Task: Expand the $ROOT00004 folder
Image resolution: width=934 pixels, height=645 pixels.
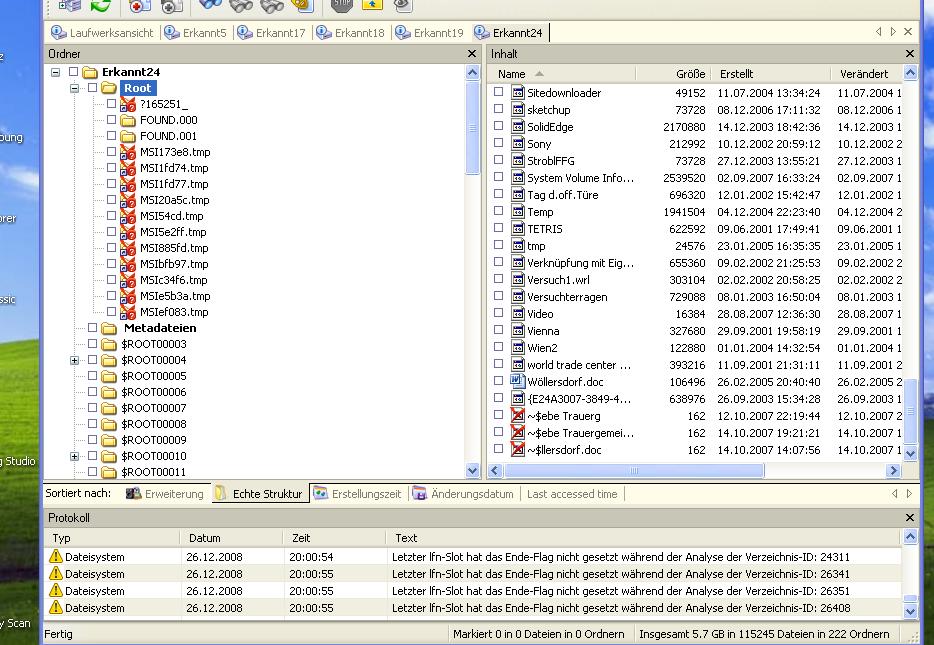Action: point(74,360)
